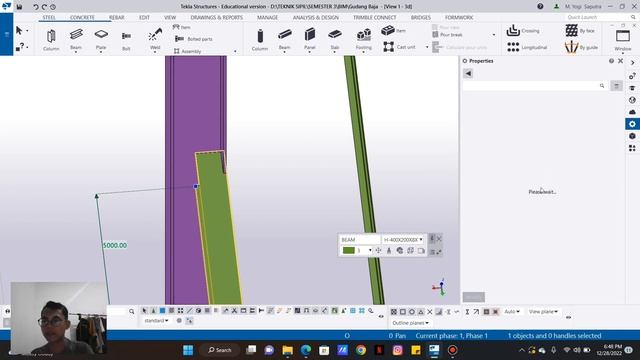640x360 pixels.
Task: Click the rebar By guide tool
Action: (x=581, y=47)
